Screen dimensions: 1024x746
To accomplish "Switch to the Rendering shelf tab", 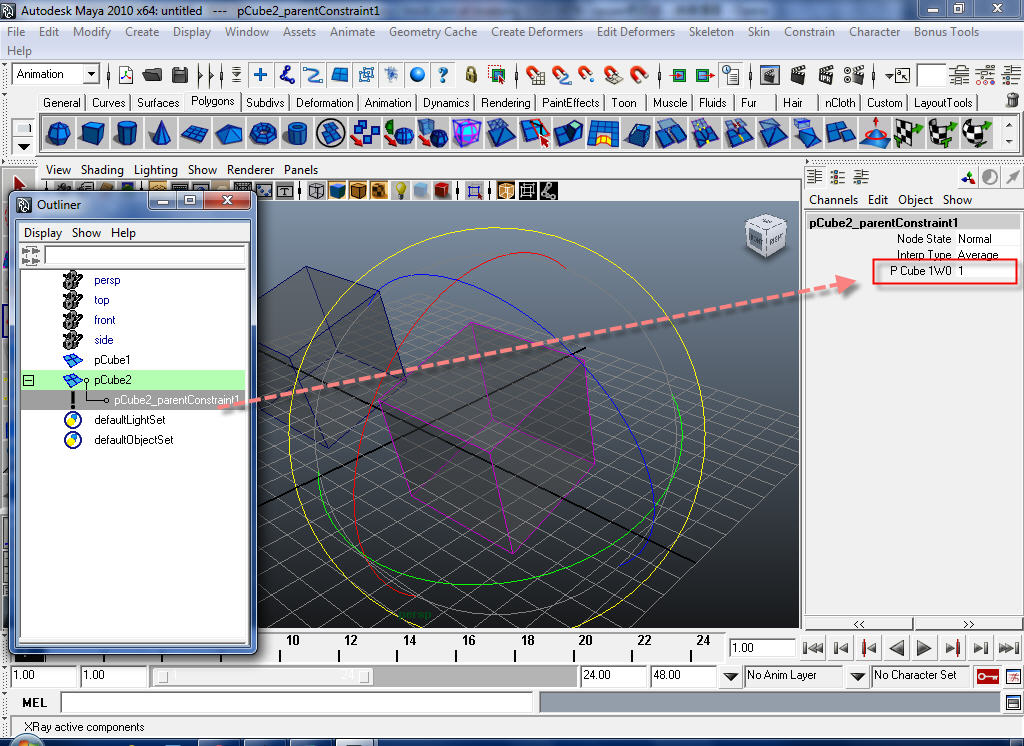I will (505, 103).
